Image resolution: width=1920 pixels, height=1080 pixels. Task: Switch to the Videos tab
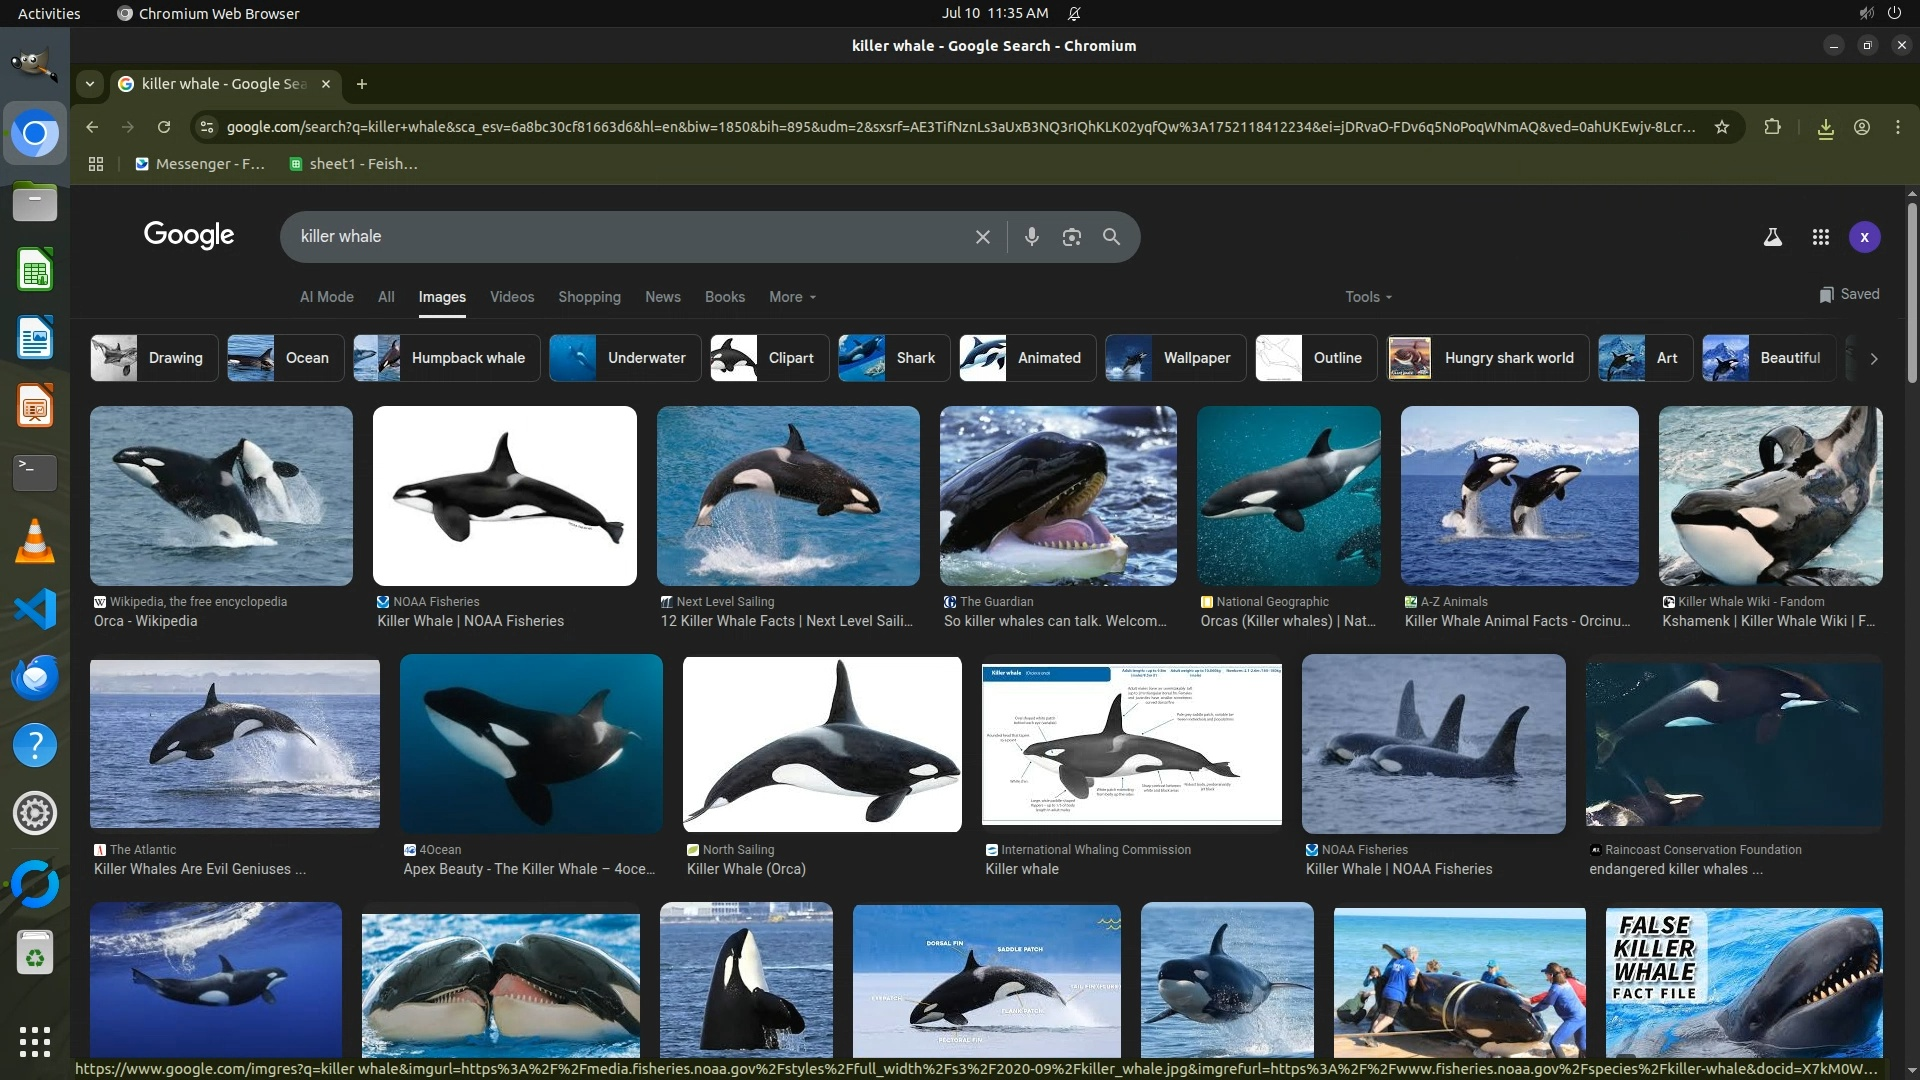point(511,297)
